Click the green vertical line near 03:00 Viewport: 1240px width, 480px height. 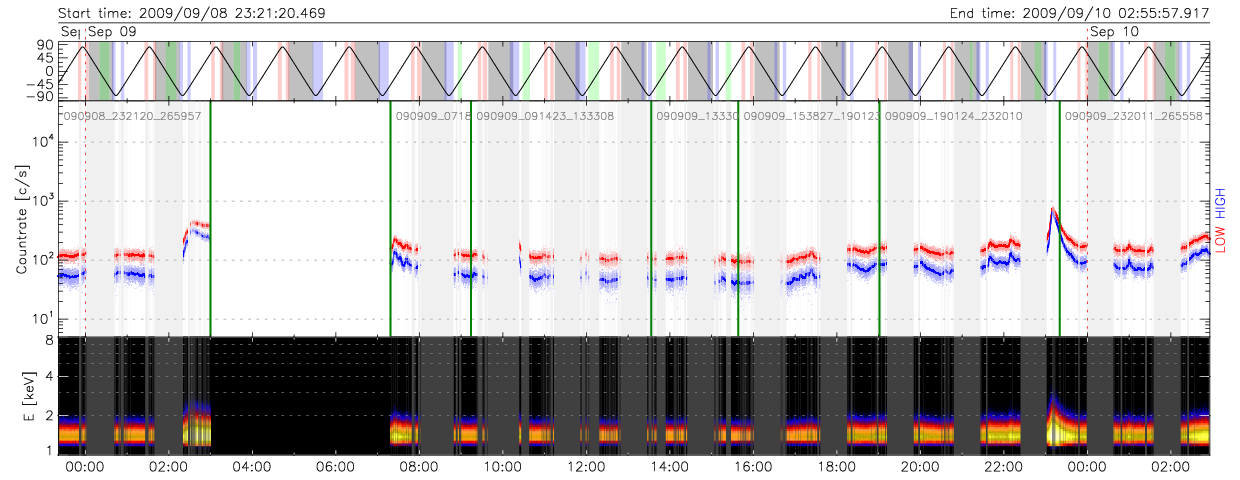210,220
